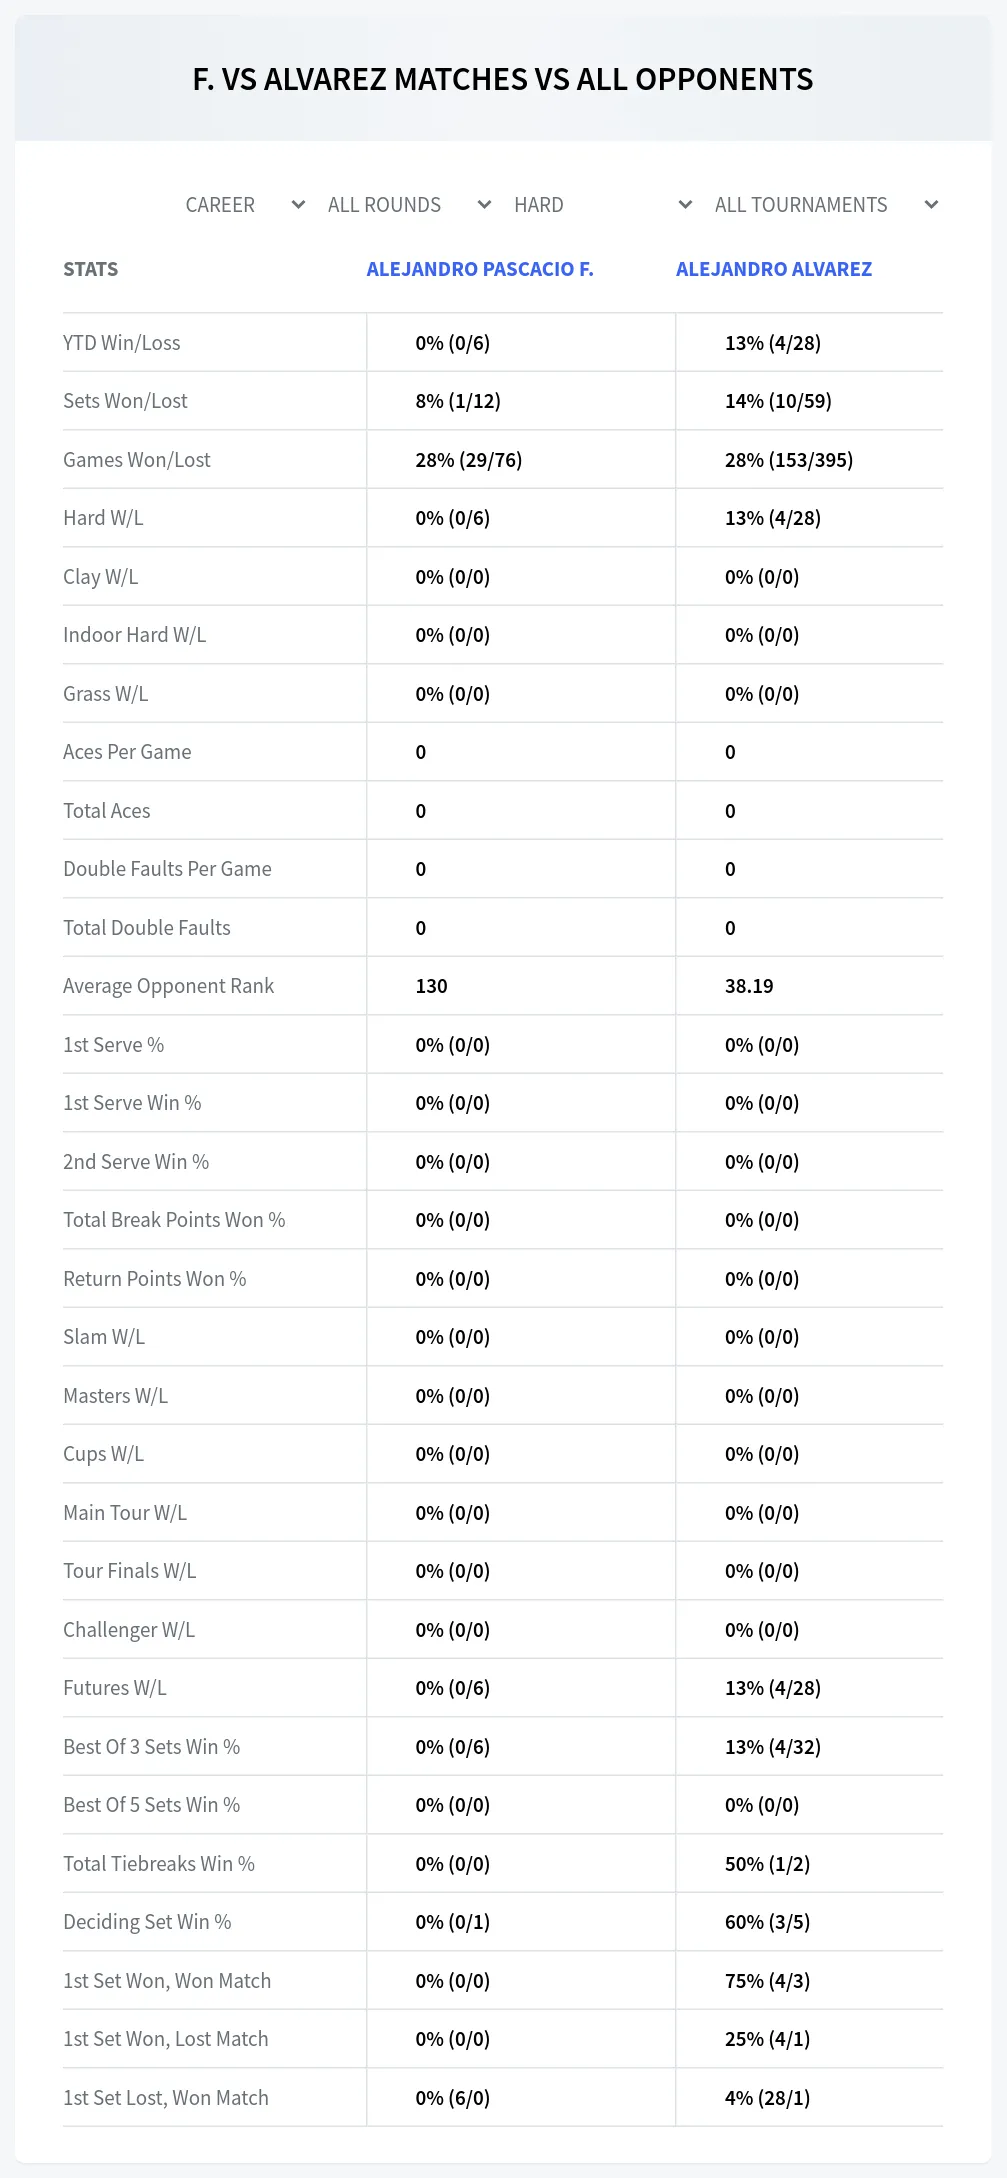Open Alejandro Pascacio F. player link
The height and width of the screenshot is (2178, 1007).
(x=480, y=269)
